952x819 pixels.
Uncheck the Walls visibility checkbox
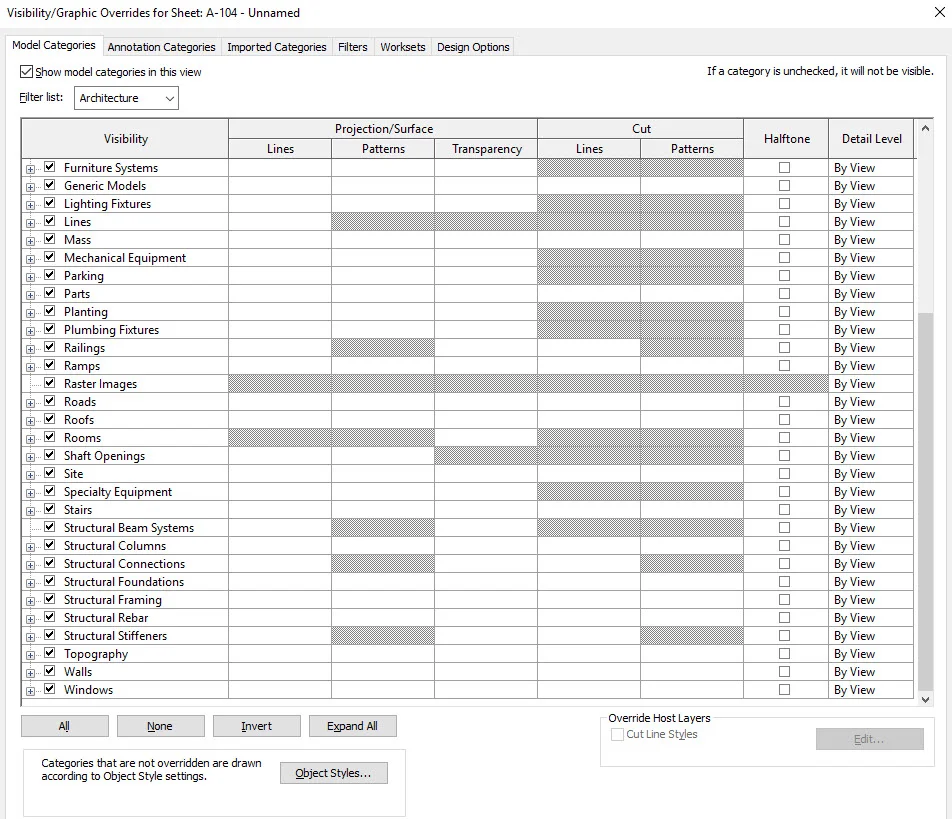coord(50,671)
